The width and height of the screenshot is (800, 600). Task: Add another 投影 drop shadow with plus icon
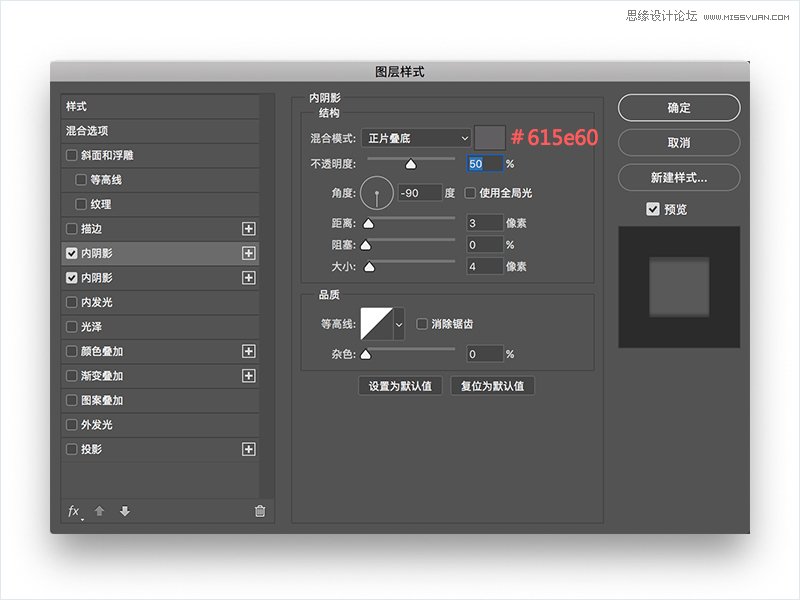pos(248,449)
